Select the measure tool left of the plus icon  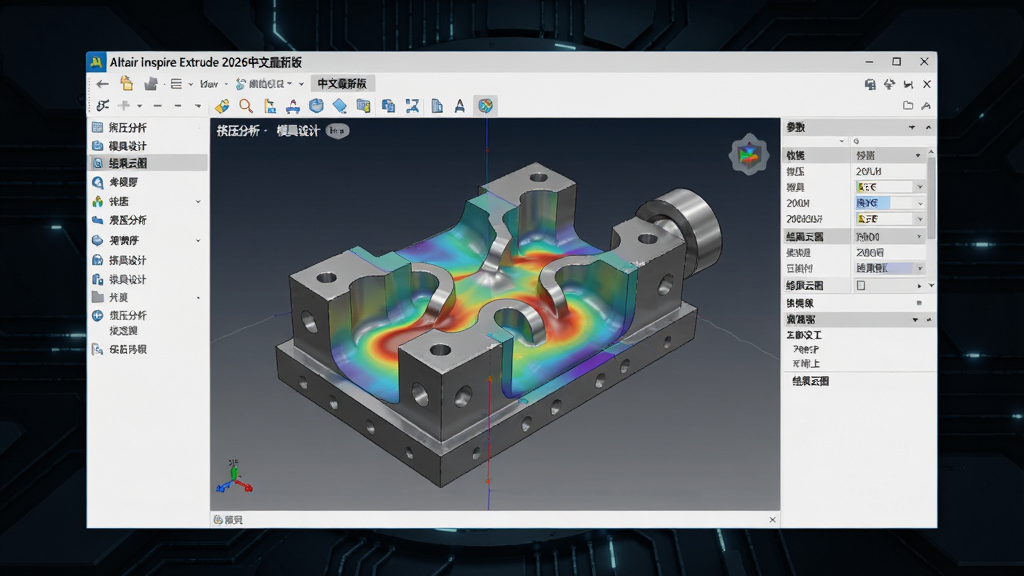click(103, 105)
